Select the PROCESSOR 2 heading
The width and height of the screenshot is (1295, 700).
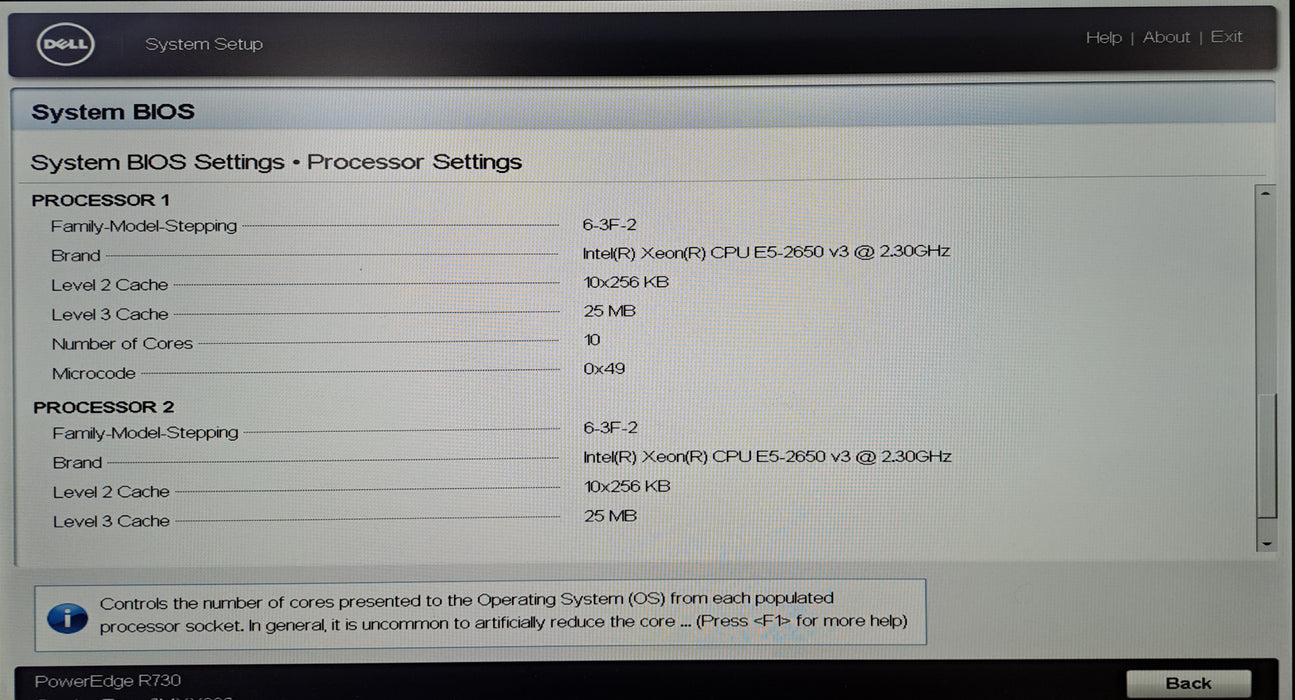tap(103, 407)
